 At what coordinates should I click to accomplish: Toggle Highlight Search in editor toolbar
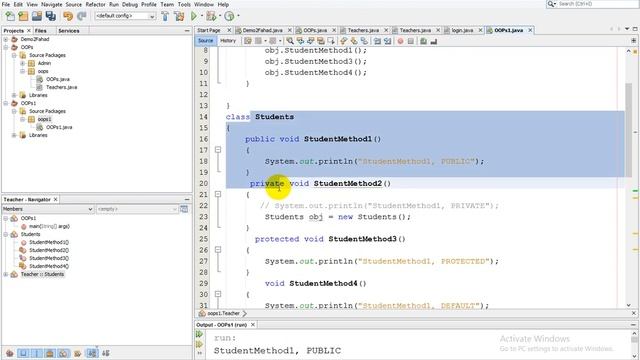pyautogui.click(x=321, y=41)
